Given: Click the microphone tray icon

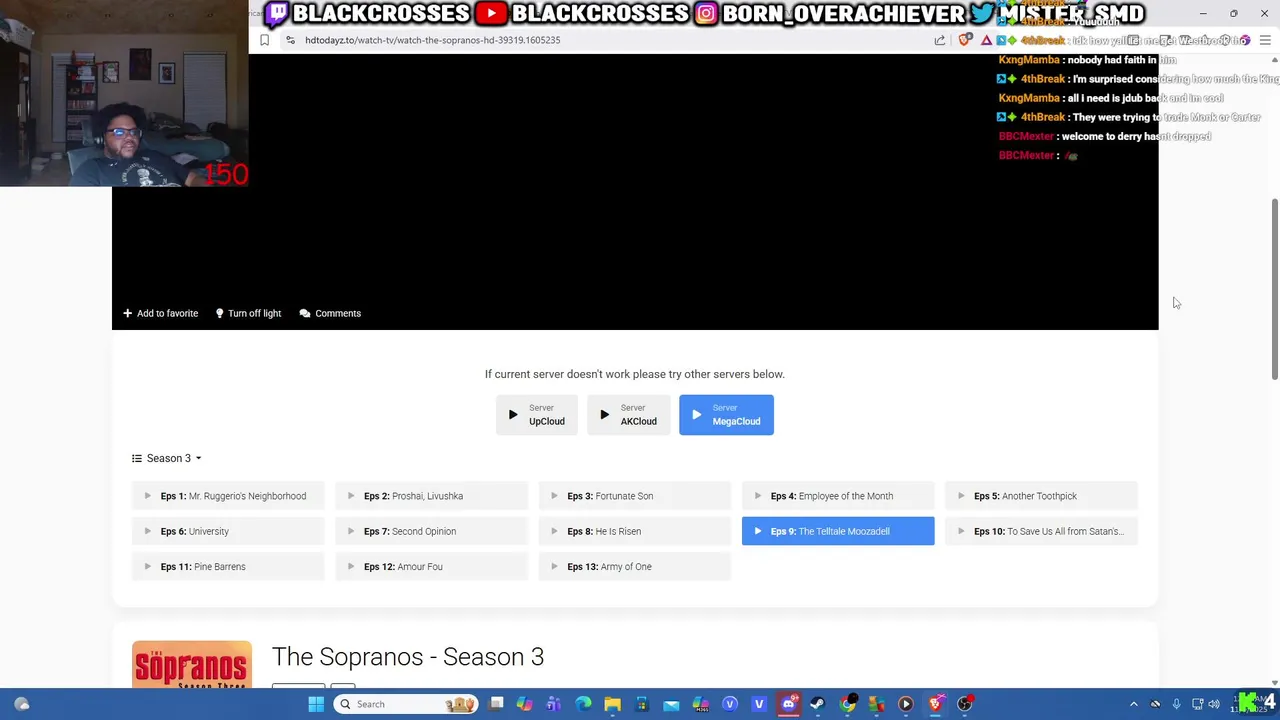Looking at the screenshot, I should (1176, 704).
